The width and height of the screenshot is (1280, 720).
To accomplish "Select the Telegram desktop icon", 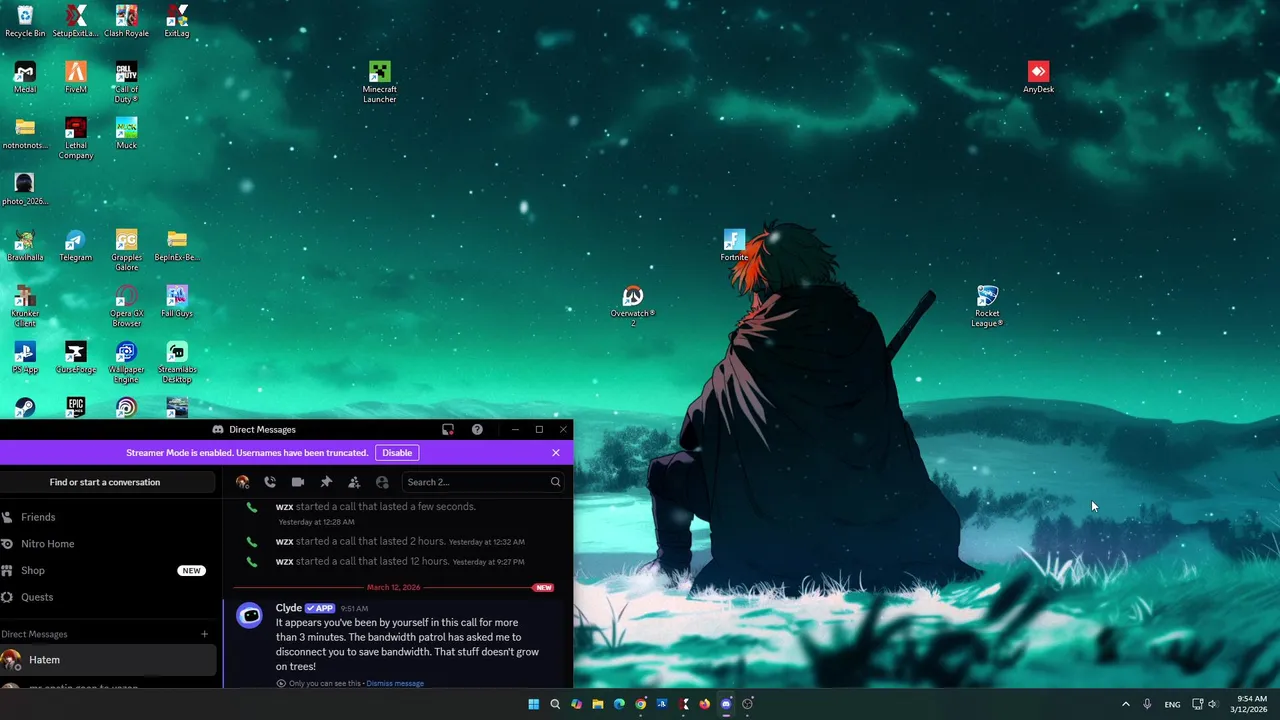I will pos(76,245).
